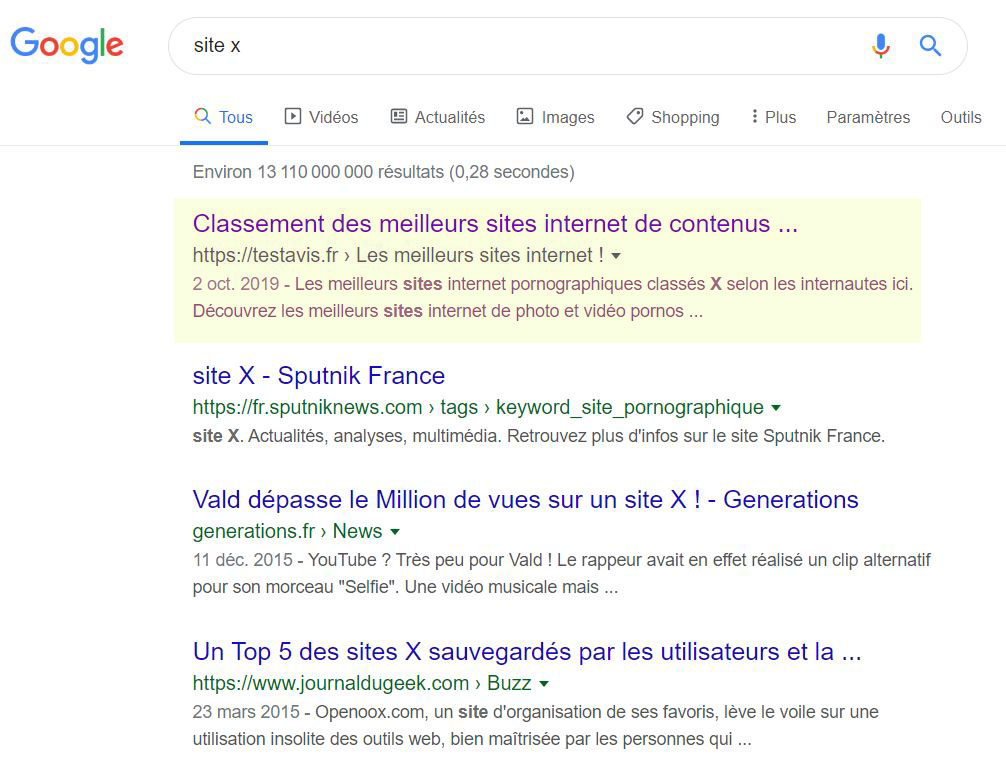Select the Tous tab
Screen dimensions: 1006x762
coord(224,117)
